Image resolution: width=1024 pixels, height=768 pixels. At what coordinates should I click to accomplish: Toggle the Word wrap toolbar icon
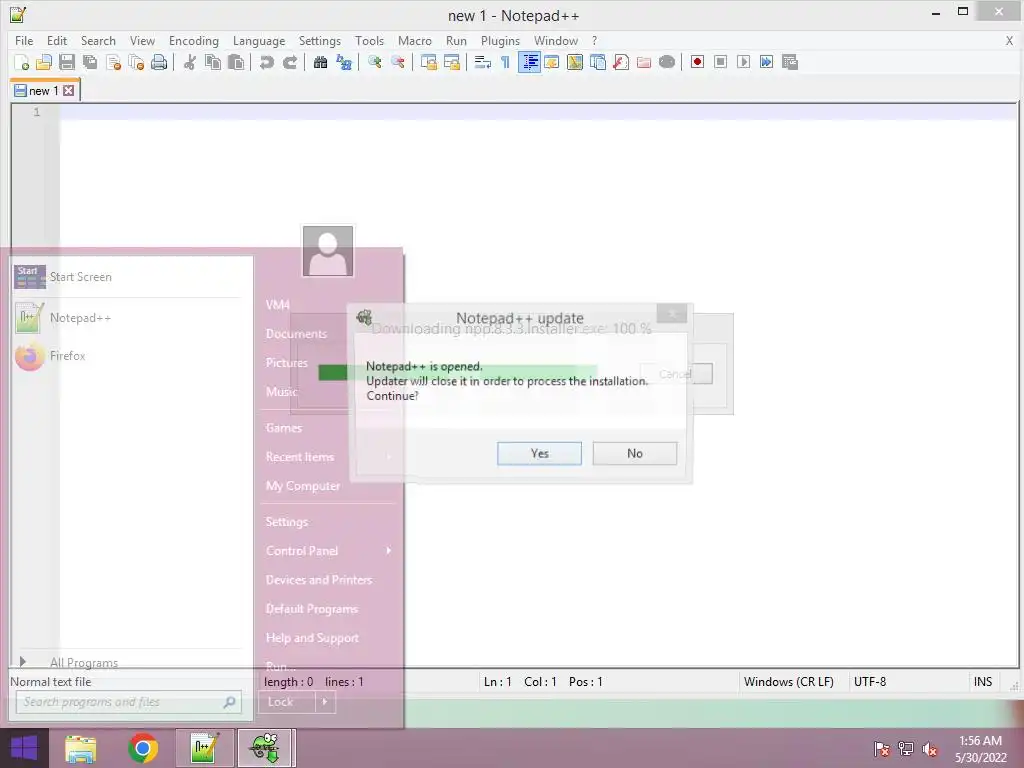[x=483, y=62]
